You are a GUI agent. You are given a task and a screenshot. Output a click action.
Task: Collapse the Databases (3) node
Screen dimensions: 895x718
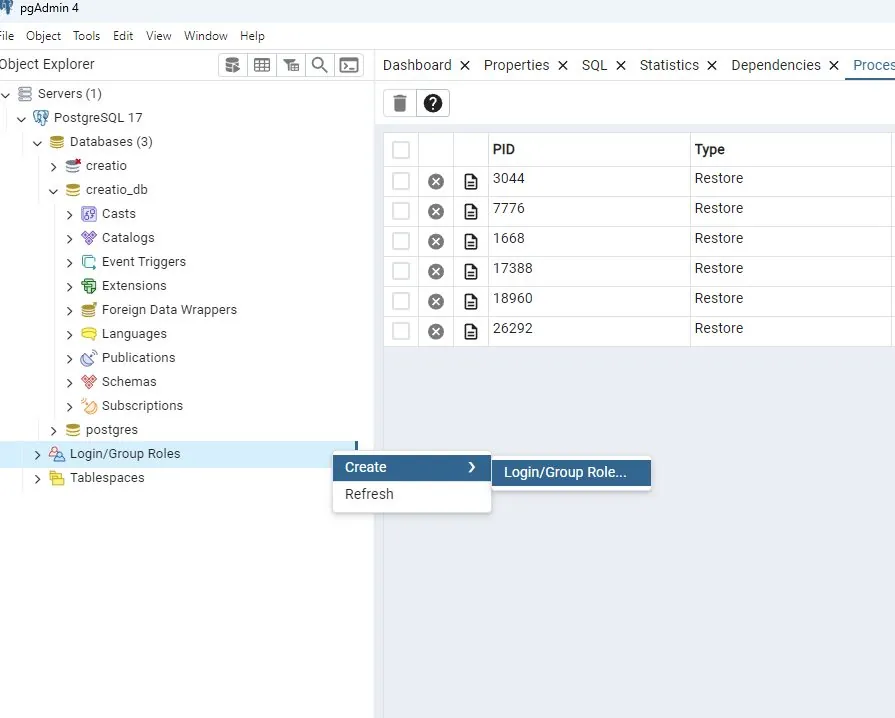(x=38, y=143)
